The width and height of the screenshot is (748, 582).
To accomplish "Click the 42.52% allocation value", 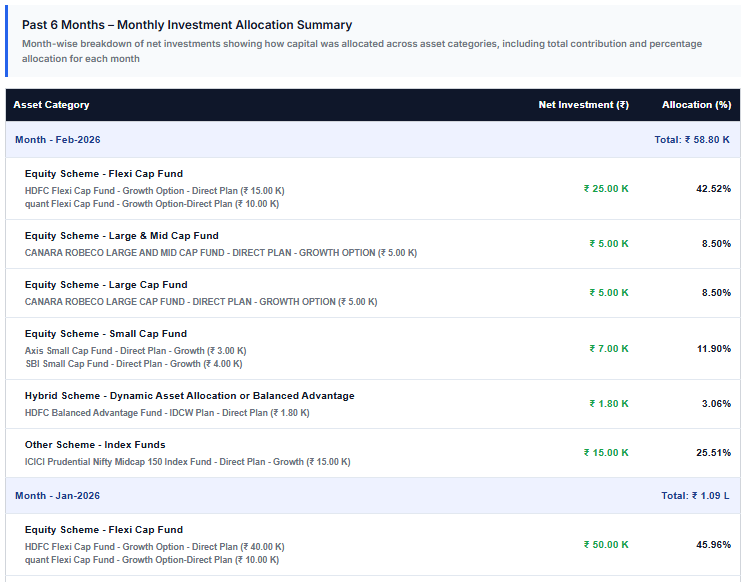I will click(x=713, y=189).
